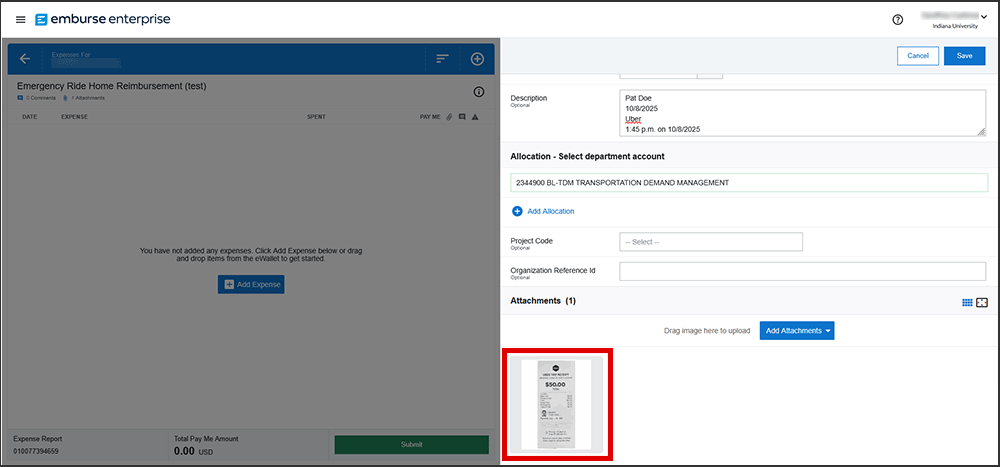Click the Organization Reference Id field

[x=802, y=272]
